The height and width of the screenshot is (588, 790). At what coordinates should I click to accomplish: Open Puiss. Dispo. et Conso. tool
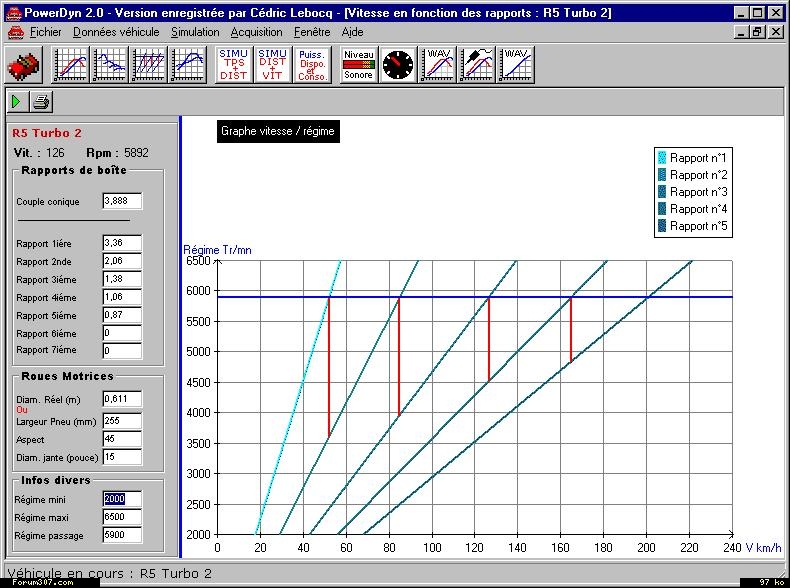pos(313,66)
